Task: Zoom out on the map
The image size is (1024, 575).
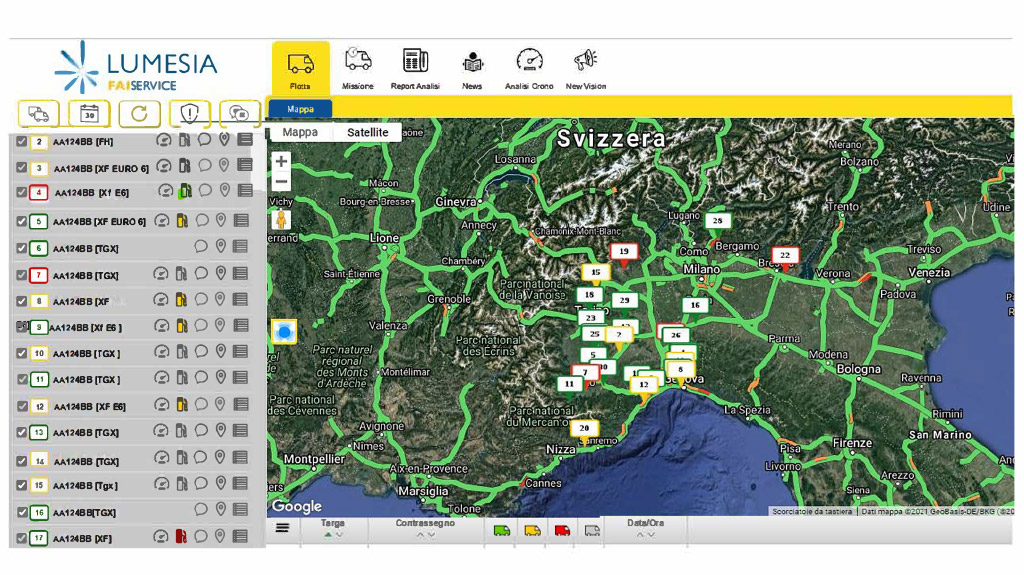Action: (281, 182)
